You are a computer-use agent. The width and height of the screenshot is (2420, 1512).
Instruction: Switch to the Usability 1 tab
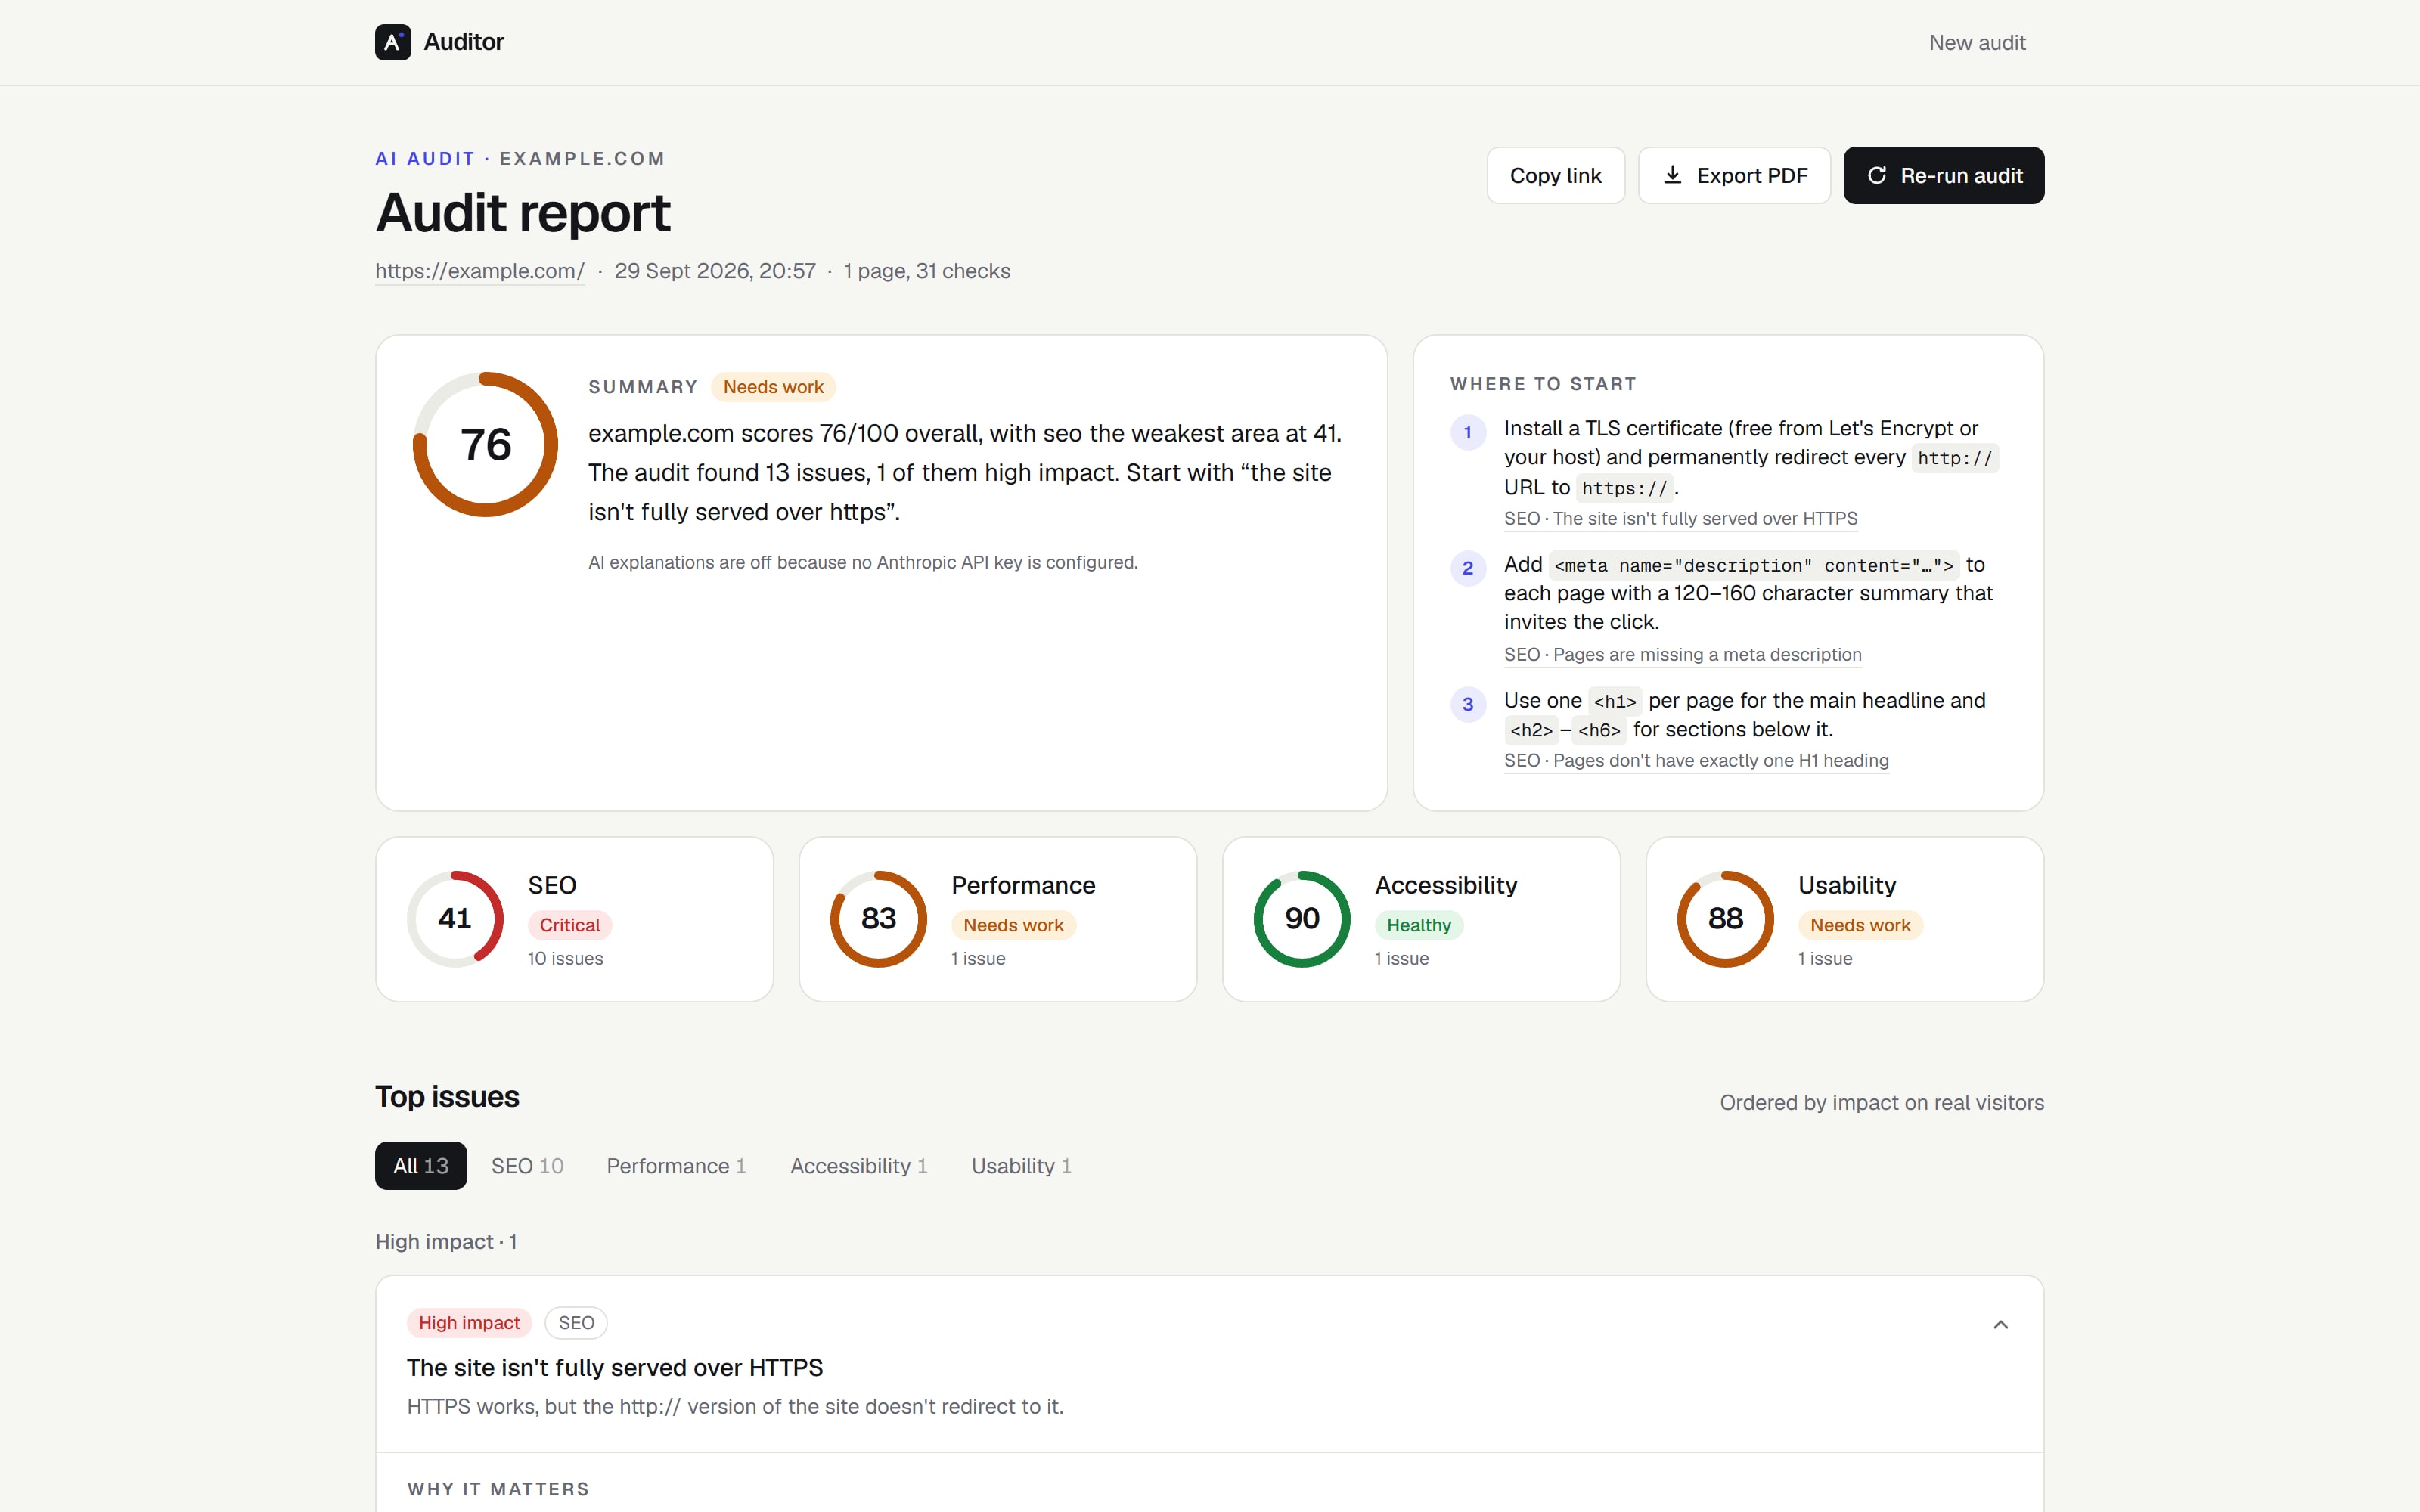pos(1021,1166)
